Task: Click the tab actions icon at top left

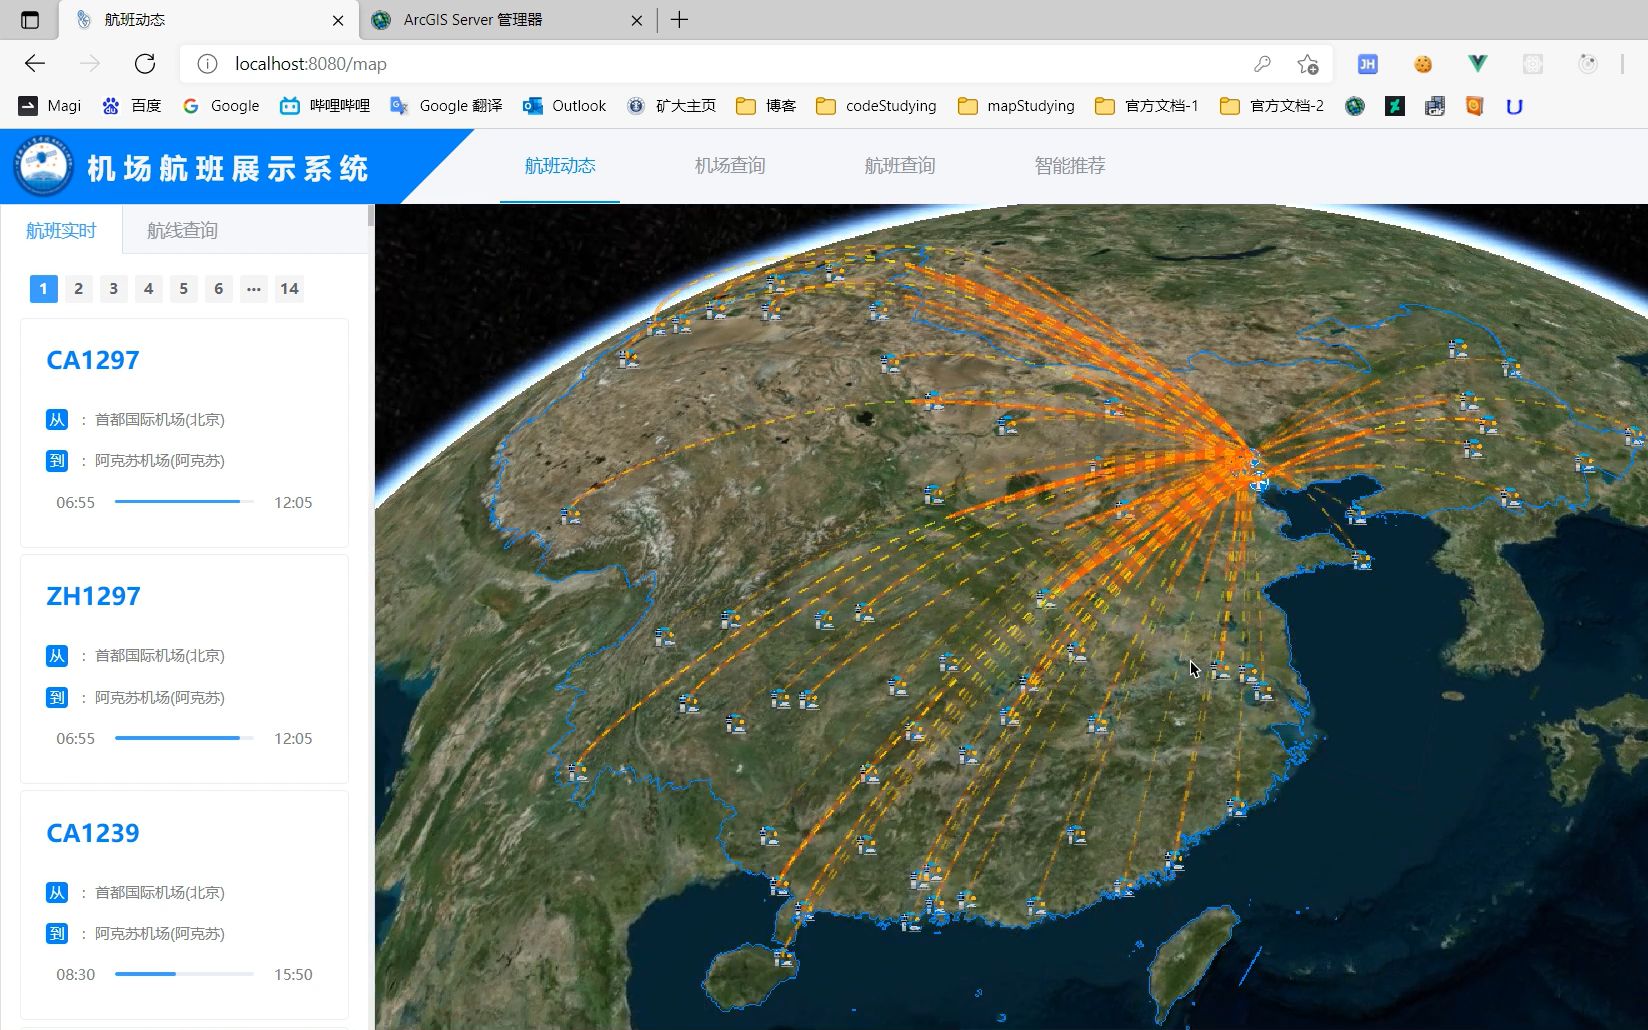Action: 30,20
